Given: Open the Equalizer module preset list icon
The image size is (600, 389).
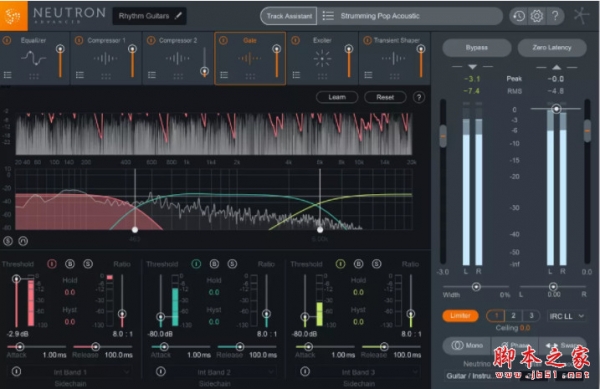Looking at the screenshot, I should click(7, 75).
